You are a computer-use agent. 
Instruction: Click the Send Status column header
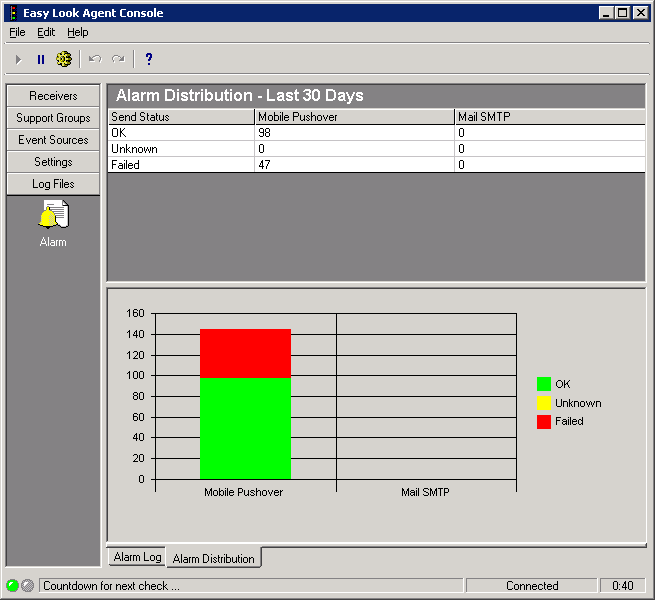[x=181, y=117]
